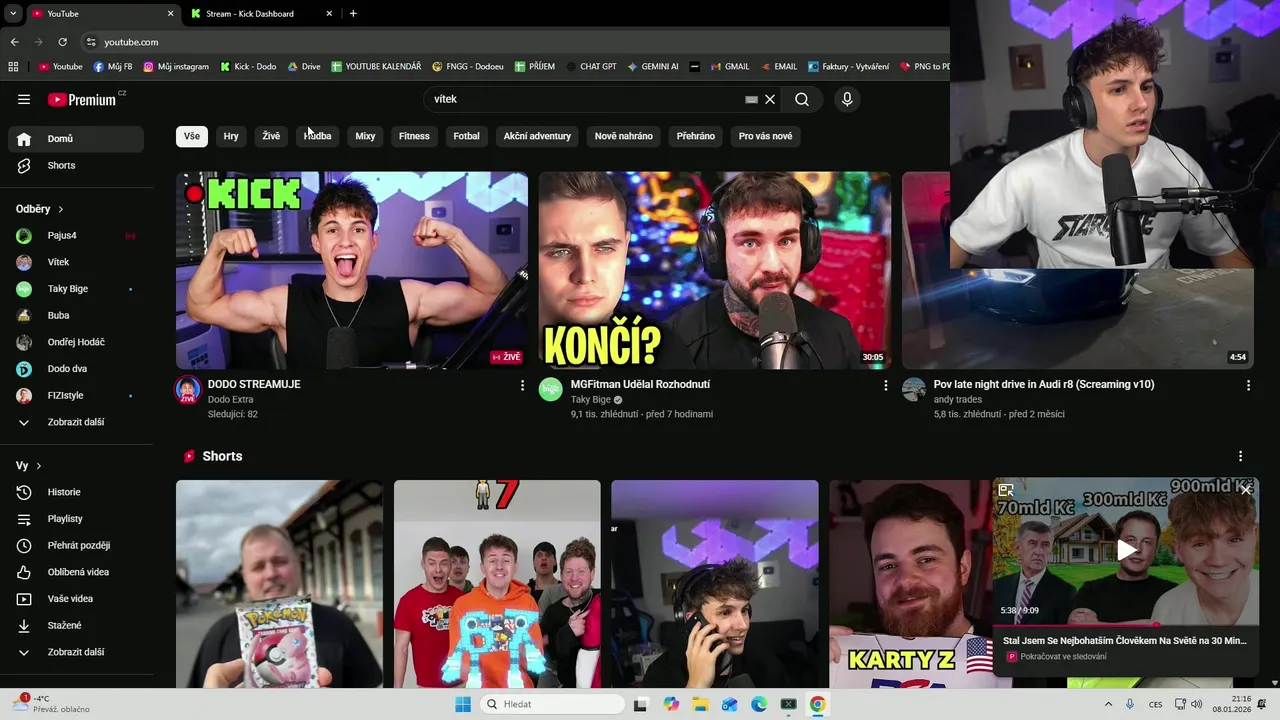Open Windows Start menu

coord(463,704)
